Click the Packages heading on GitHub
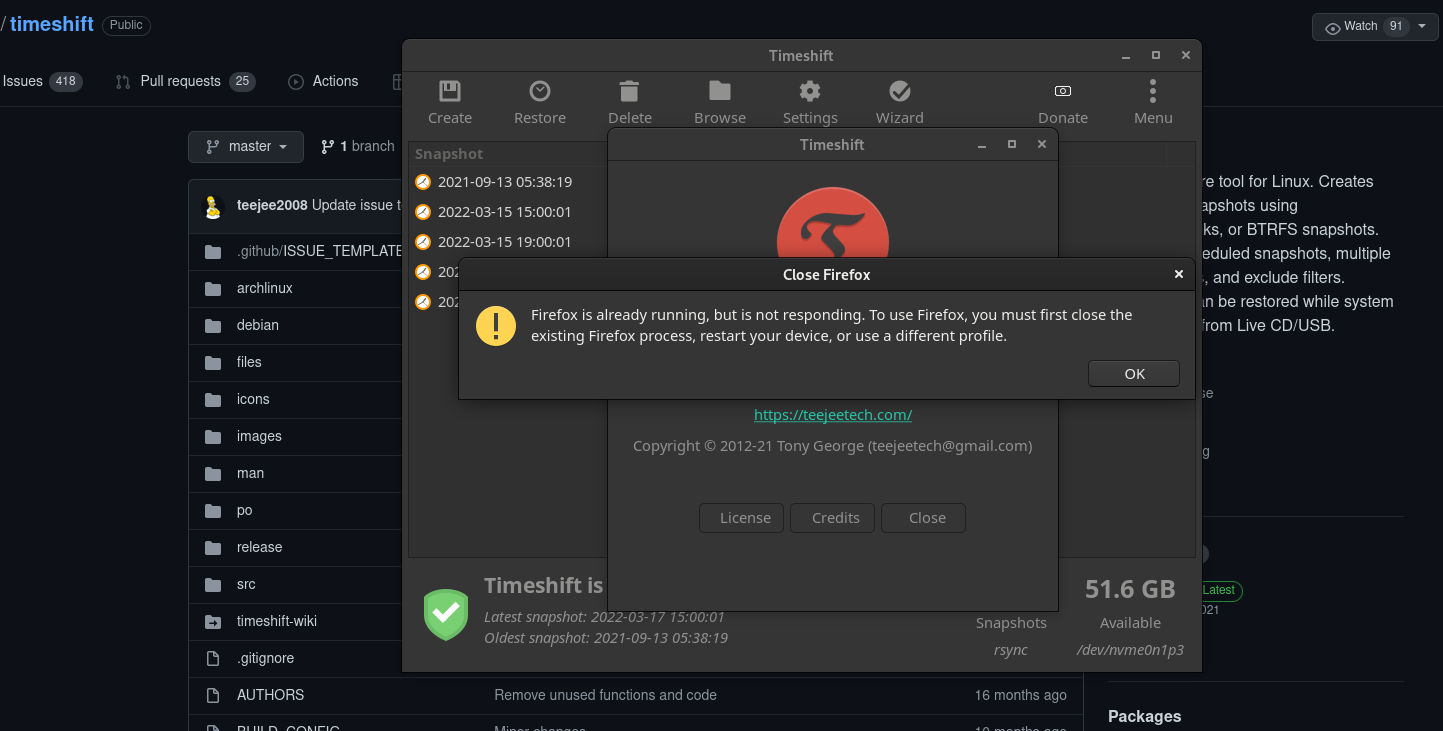The height and width of the screenshot is (731, 1443). pos(1144,716)
